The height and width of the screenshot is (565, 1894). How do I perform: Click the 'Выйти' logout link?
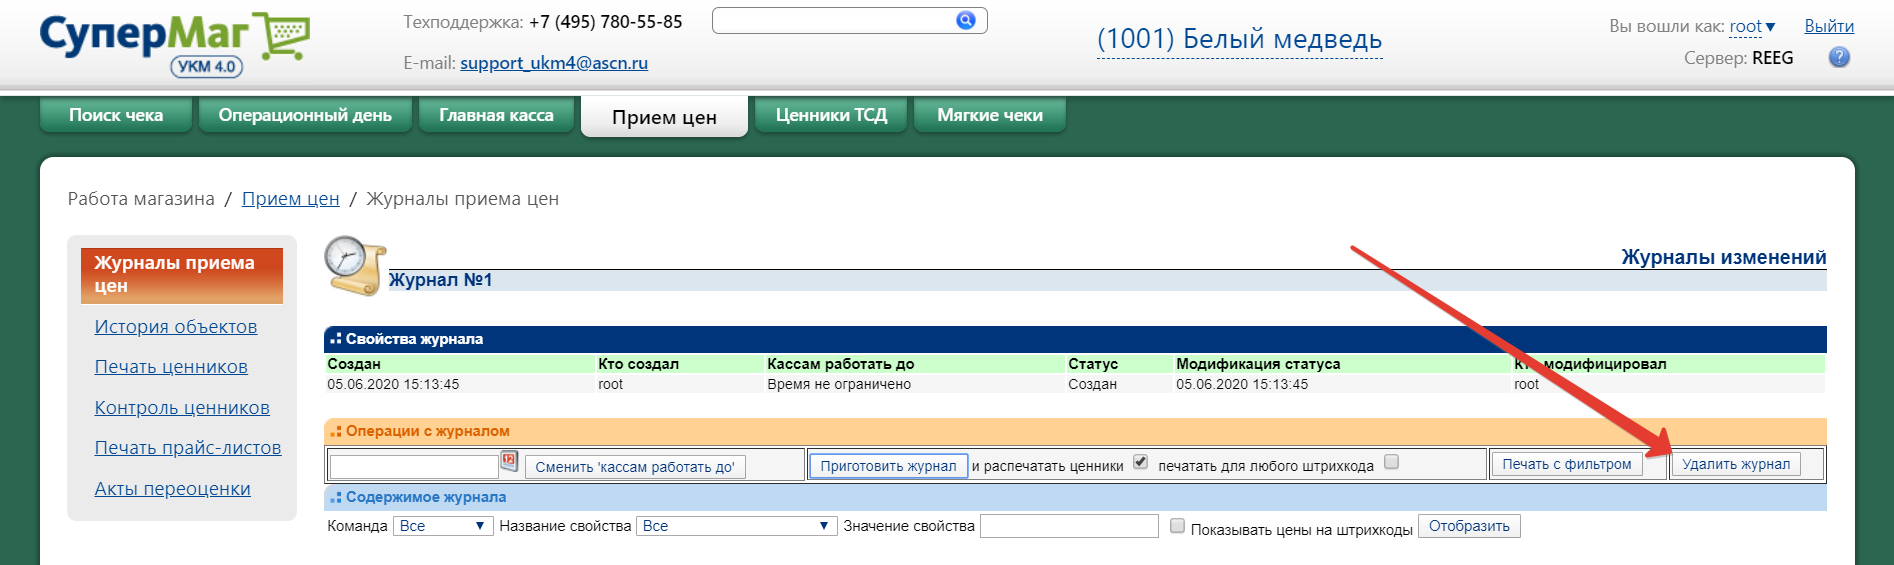pos(1829,26)
